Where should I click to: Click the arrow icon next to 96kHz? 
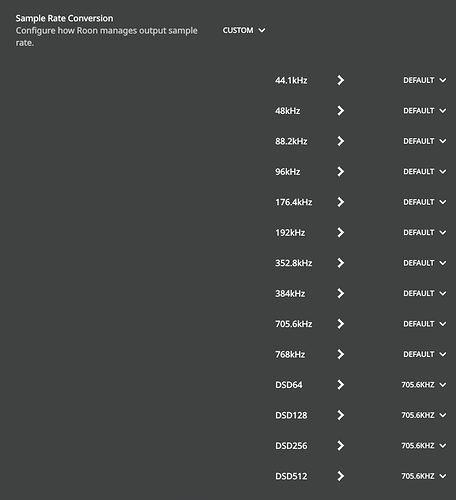pyautogui.click(x=340, y=172)
